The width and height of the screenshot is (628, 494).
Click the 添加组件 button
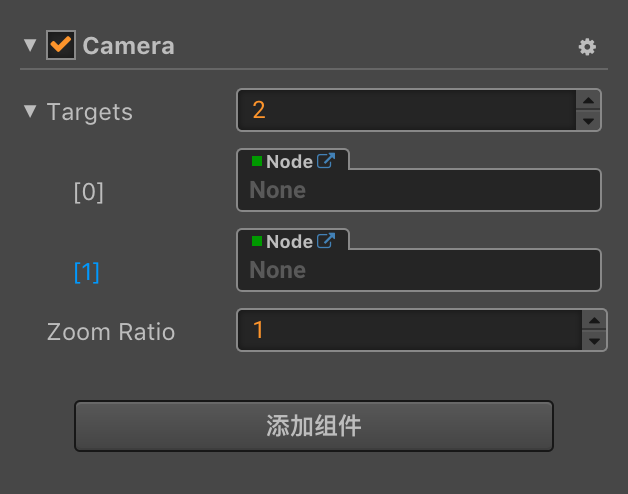click(x=313, y=426)
